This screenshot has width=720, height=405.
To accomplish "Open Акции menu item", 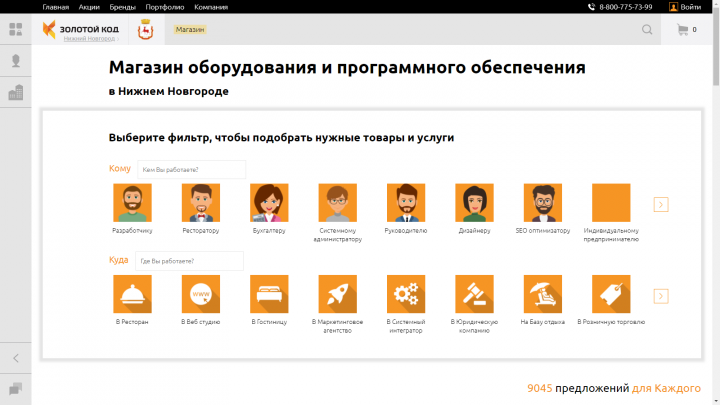I will pos(89,7).
